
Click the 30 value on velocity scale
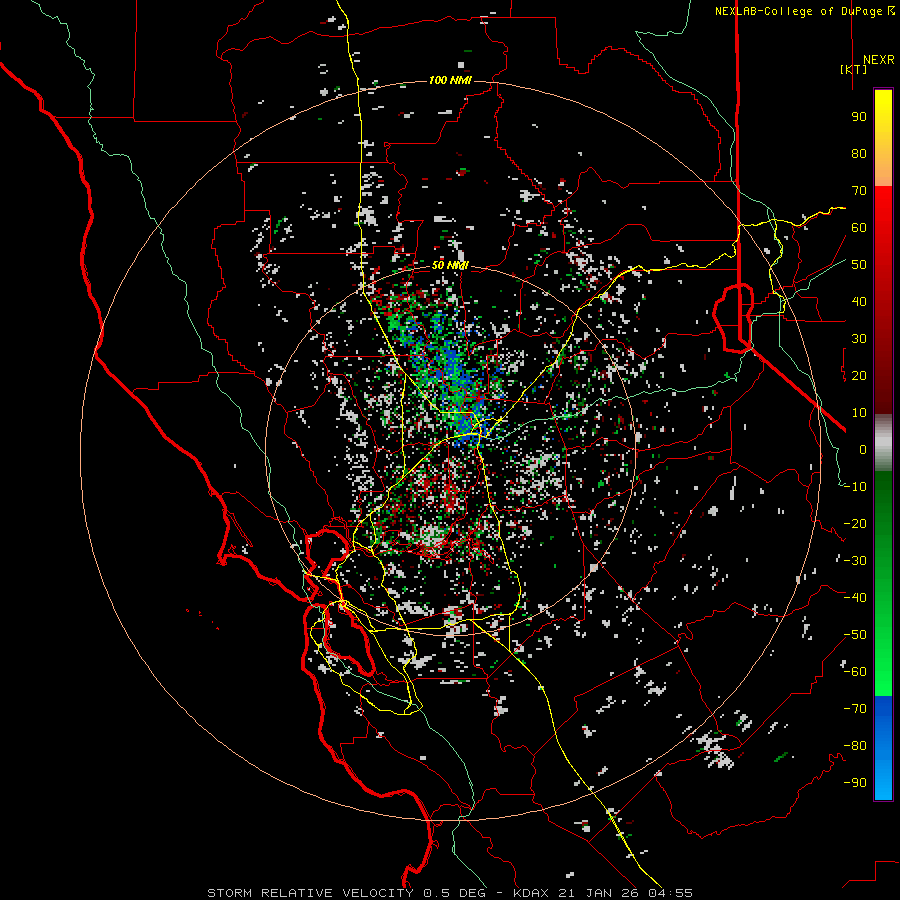pyautogui.click(x=859, y=339)
